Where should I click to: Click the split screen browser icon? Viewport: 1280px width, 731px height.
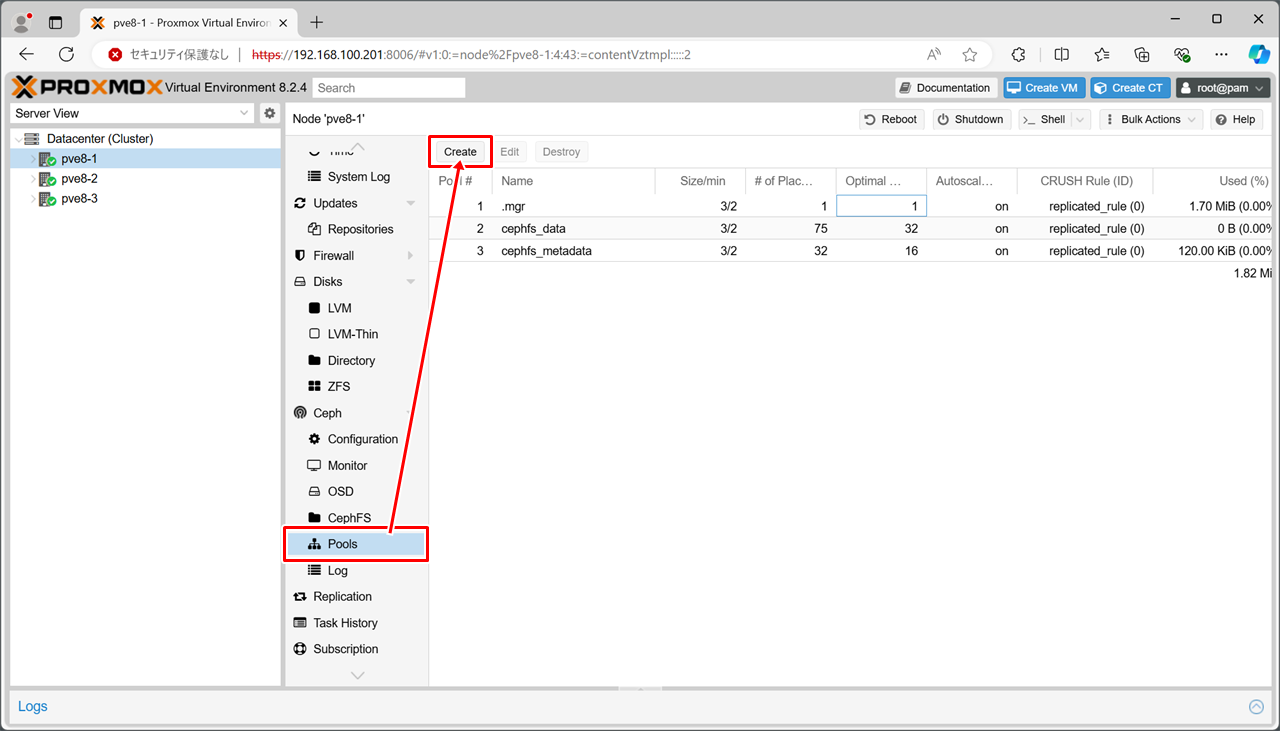click(x=1062, y=55)
